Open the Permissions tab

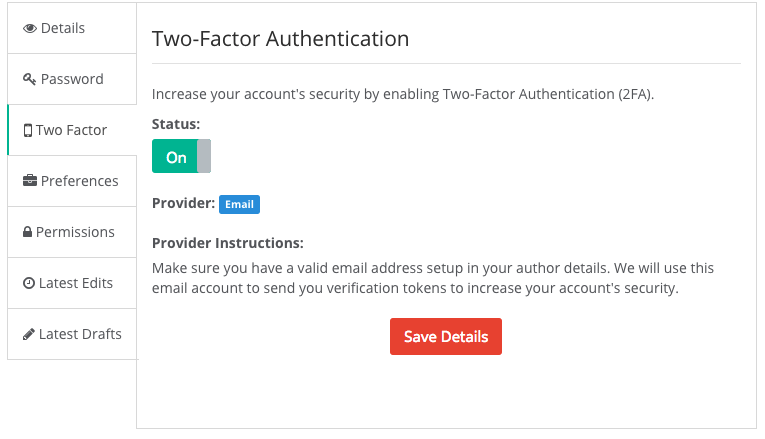[75, 233]
